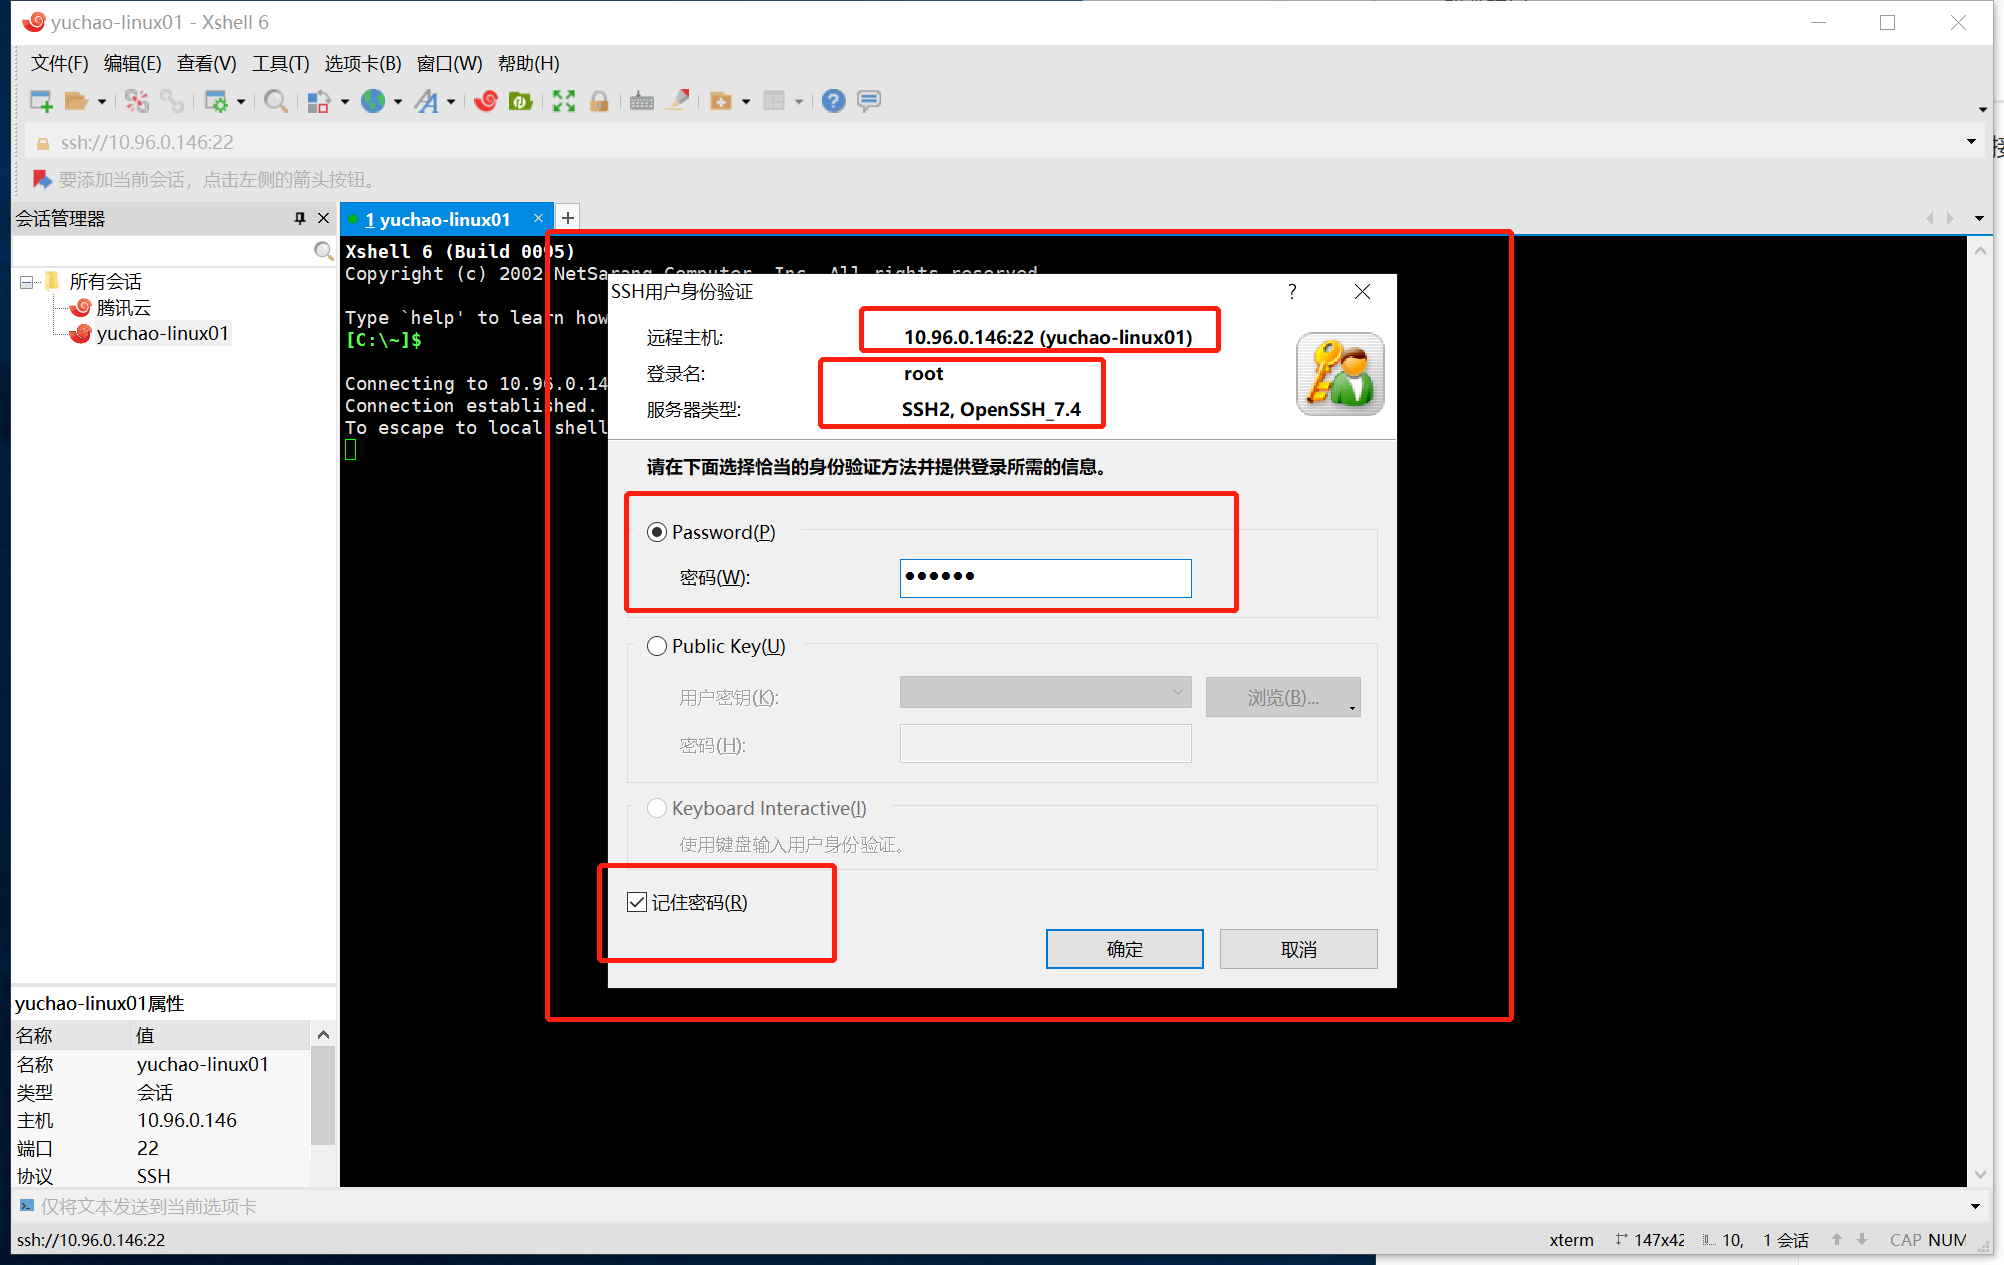Select the Password authentication radio button

[x=657, y=532]
